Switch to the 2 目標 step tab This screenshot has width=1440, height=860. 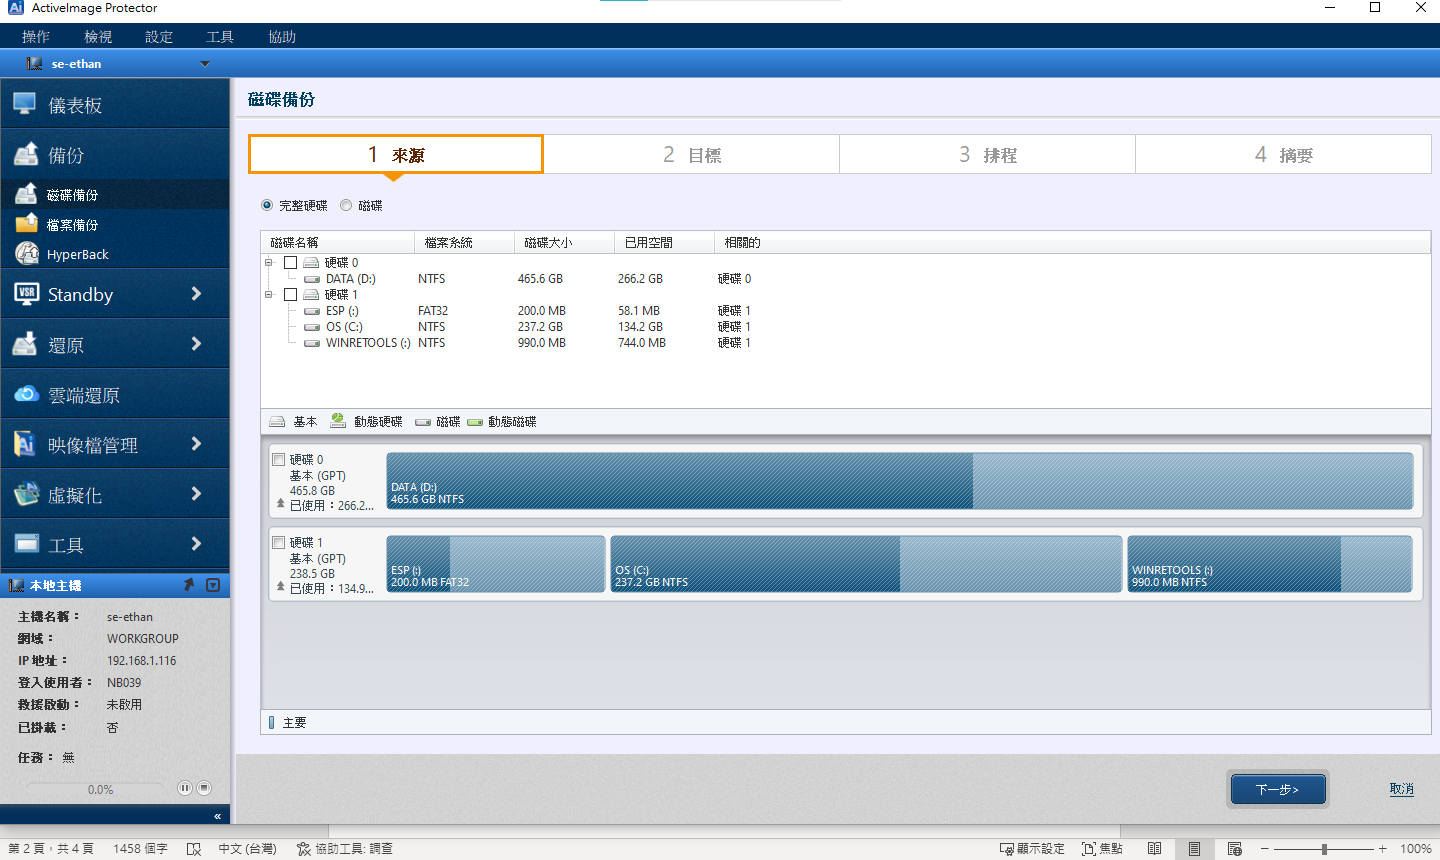tap(691, 155)
